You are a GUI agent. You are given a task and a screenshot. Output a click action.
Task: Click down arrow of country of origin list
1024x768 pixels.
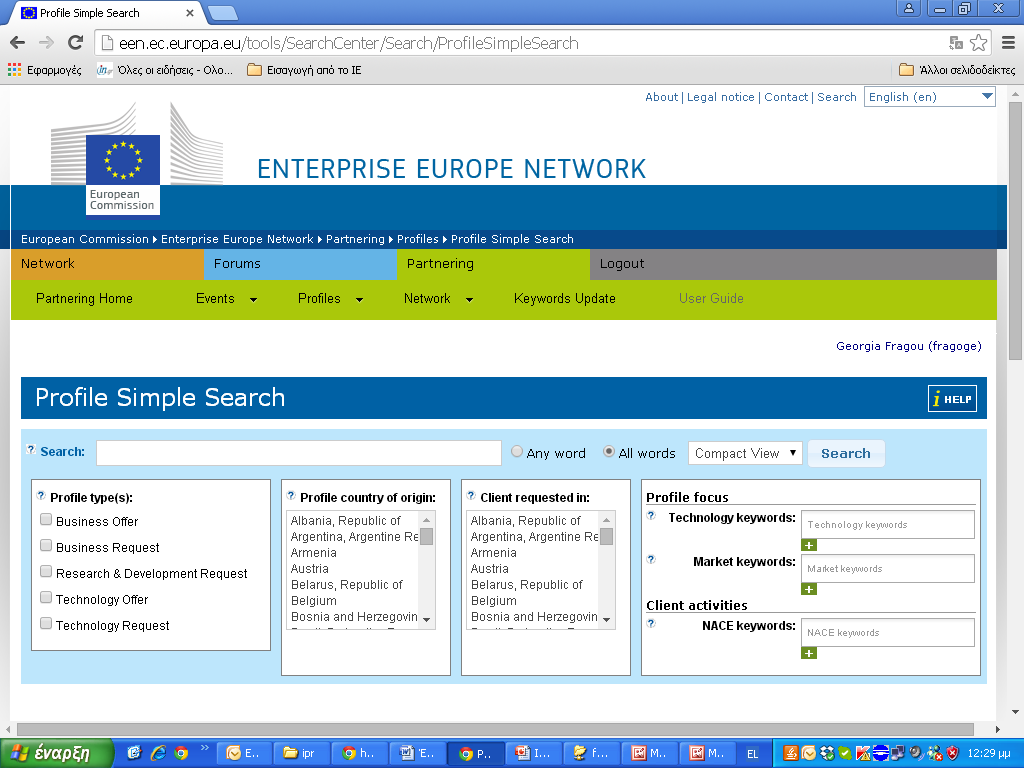tap(426, 620)
